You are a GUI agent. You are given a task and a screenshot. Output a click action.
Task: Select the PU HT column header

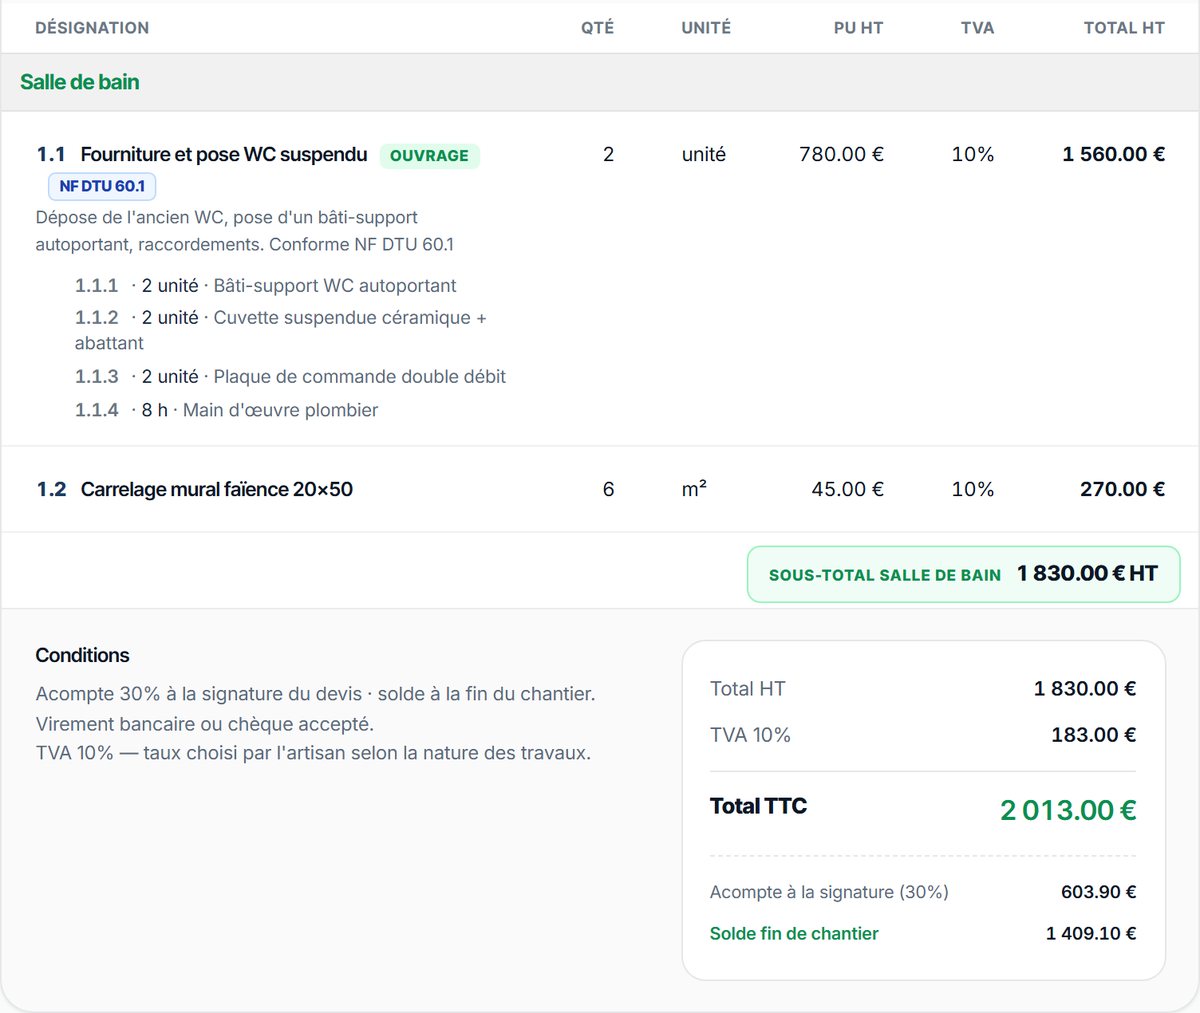click(x=858, y=28)
